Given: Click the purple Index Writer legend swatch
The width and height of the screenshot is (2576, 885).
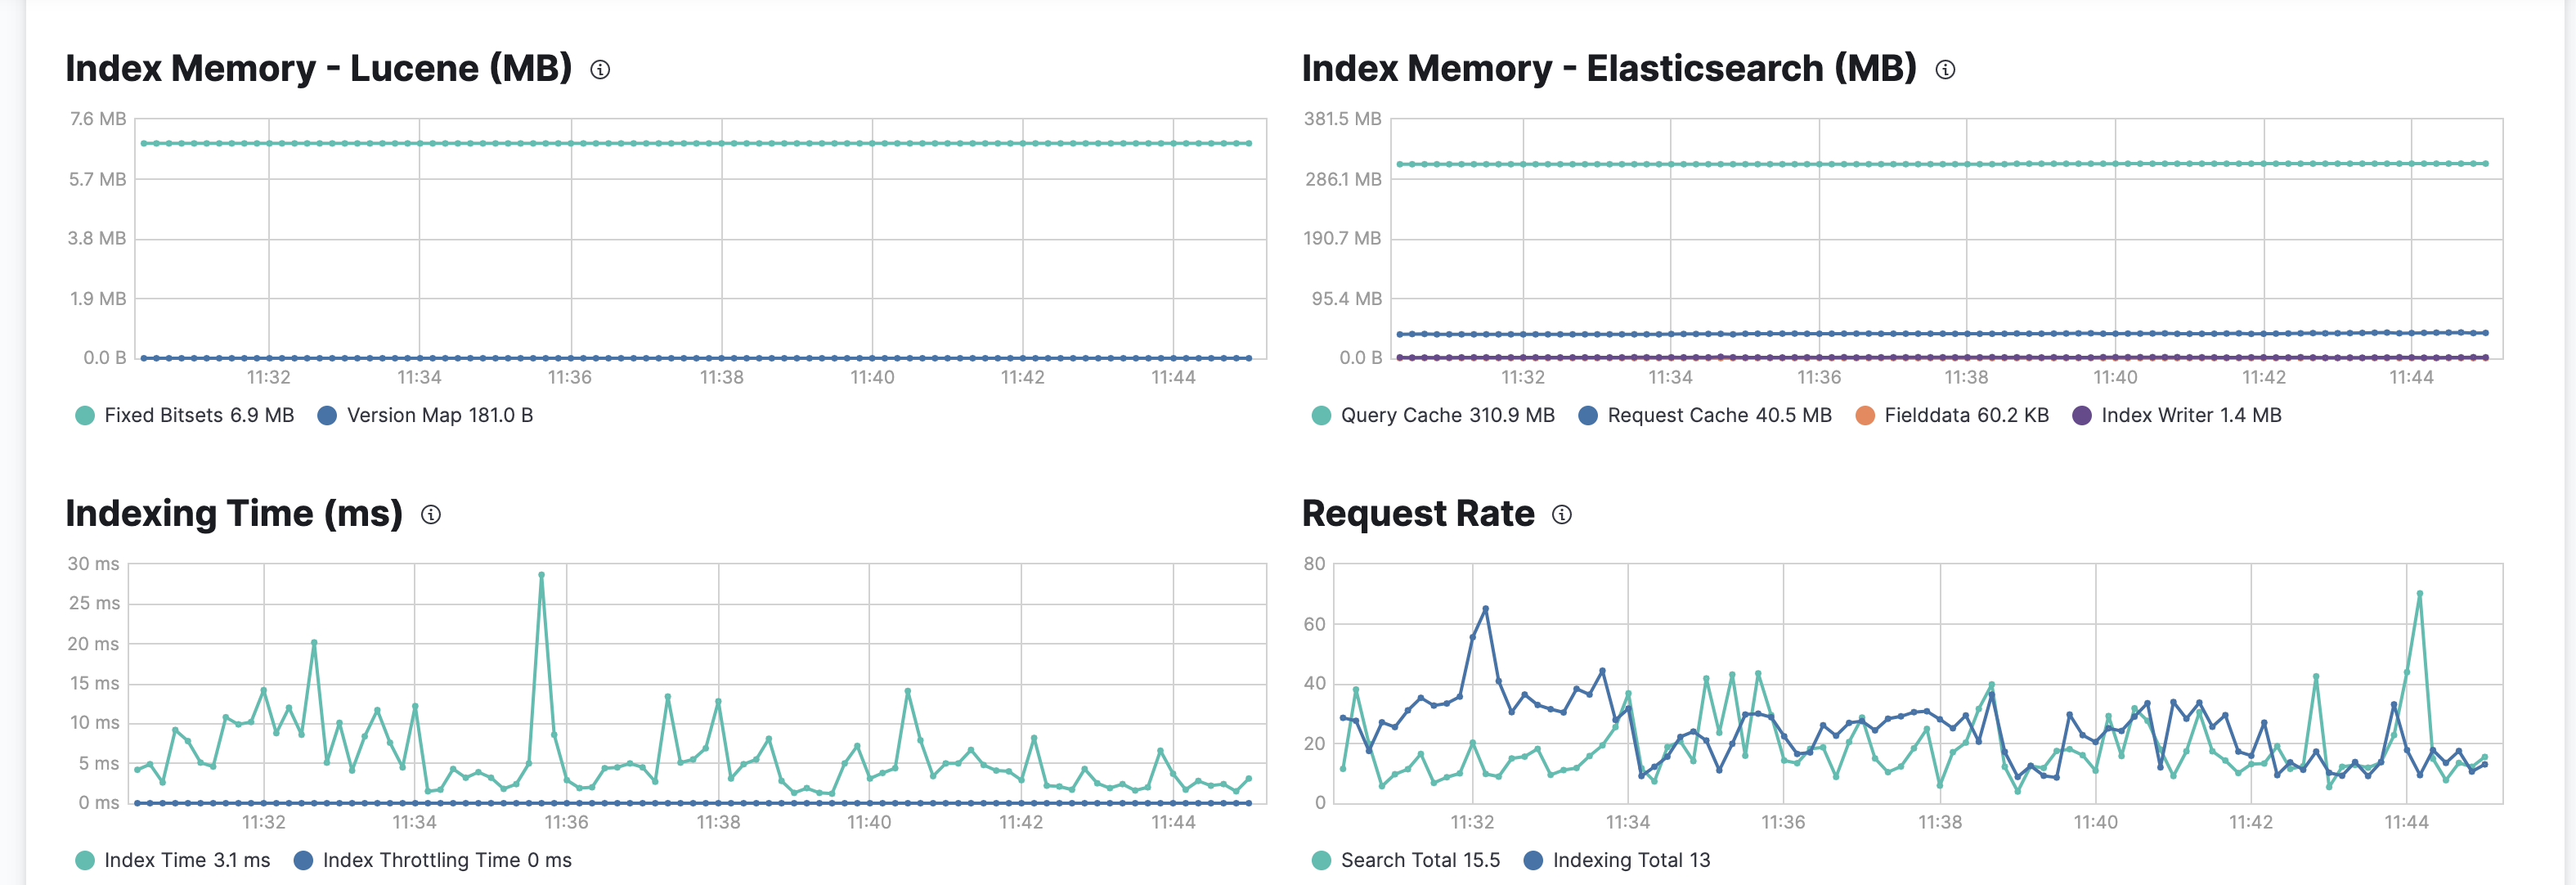Looking at the screenshot, I should pyautogui.click(x=2082, y=416).
